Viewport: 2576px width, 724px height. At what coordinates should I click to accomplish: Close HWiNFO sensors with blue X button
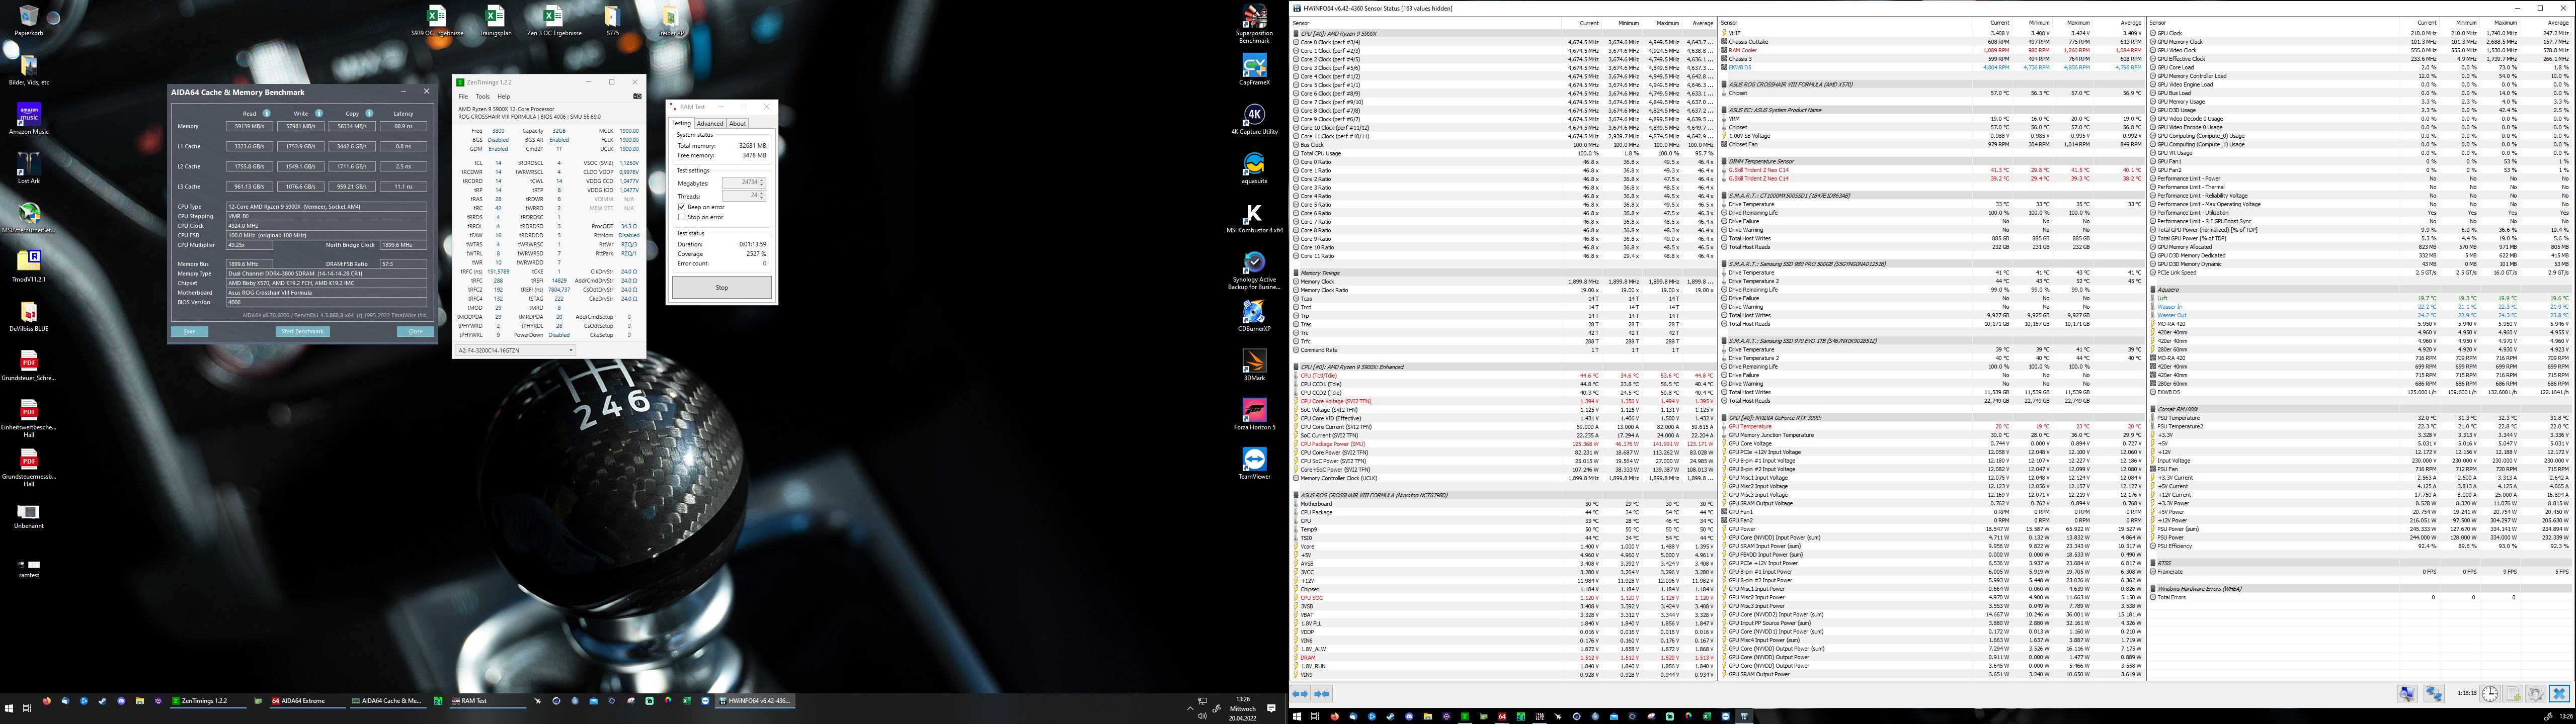(x=2559, y=694)
